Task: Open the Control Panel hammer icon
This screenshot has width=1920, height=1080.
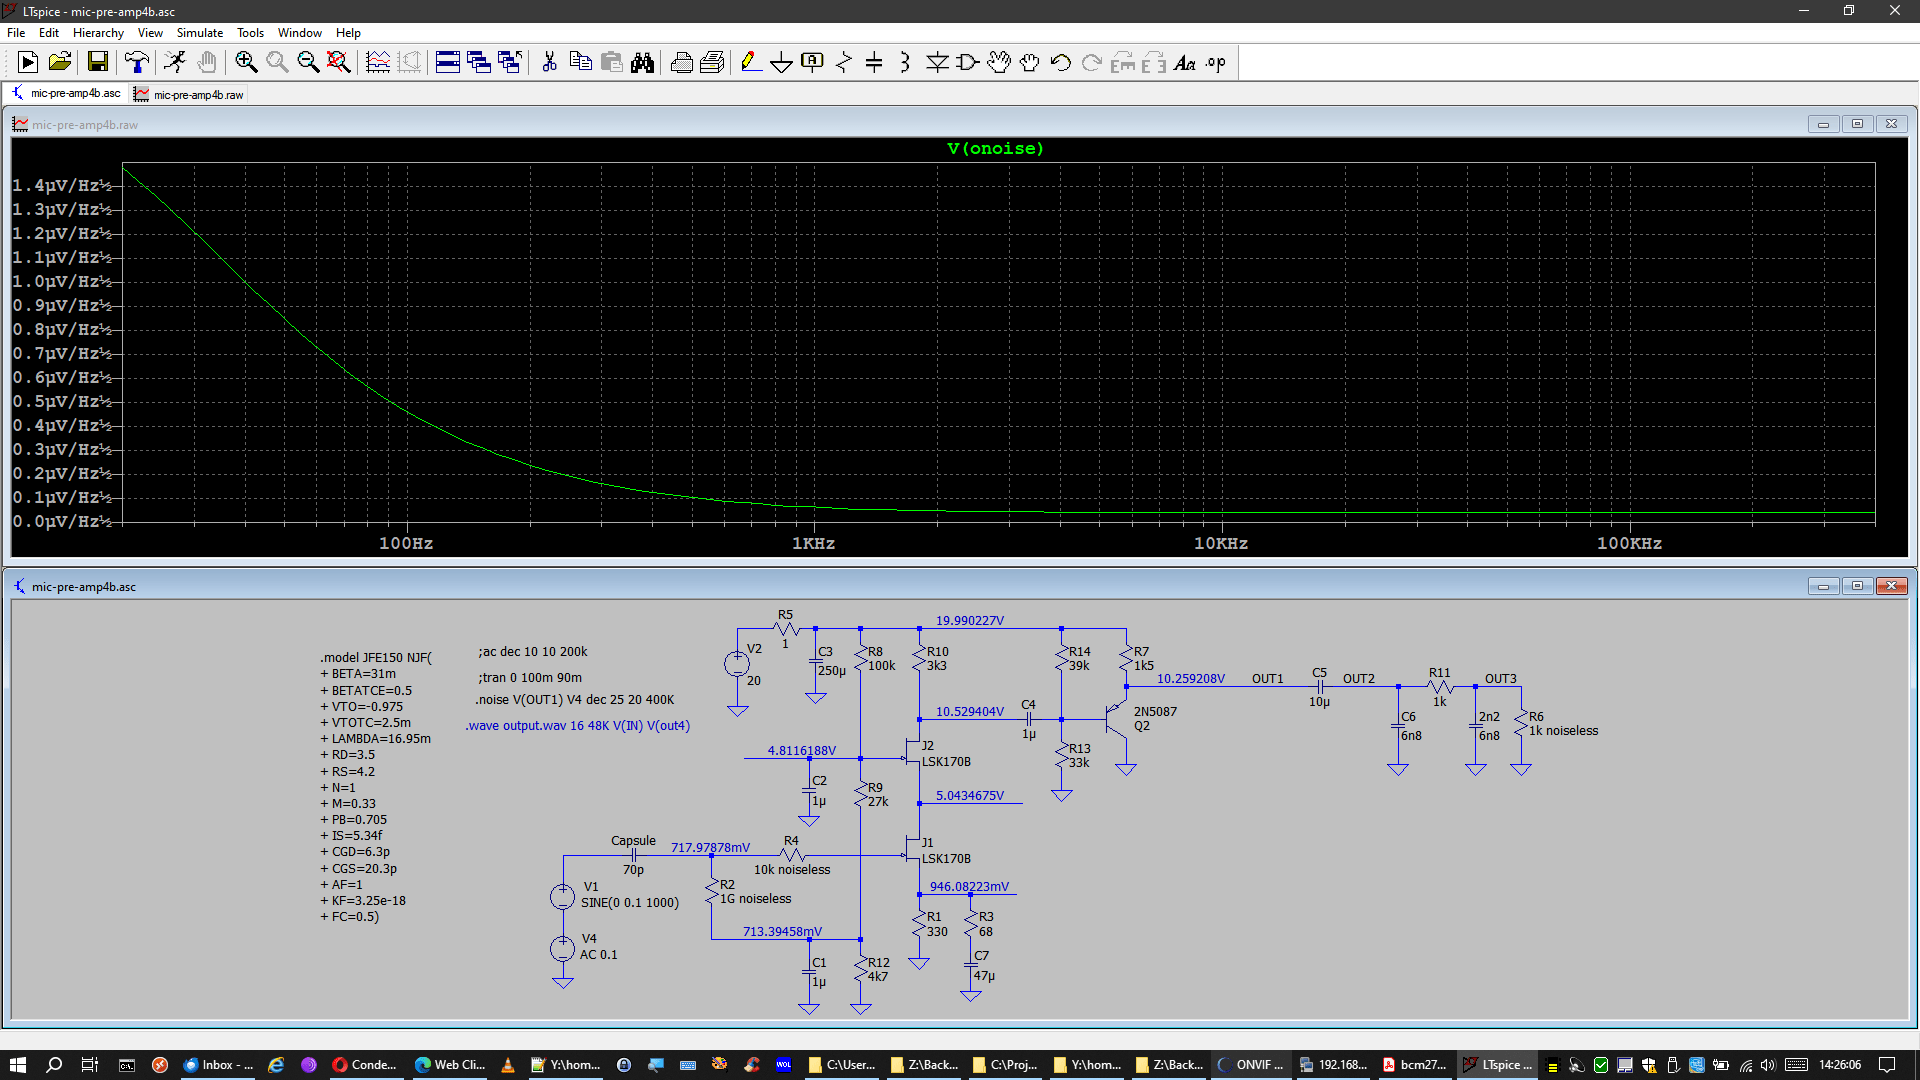Action: [x=136, y=62]
